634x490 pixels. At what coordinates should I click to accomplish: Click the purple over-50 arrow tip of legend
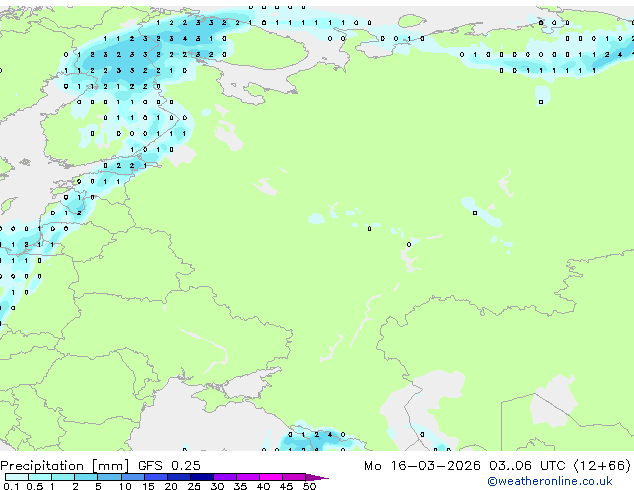(x=317, y=478)
